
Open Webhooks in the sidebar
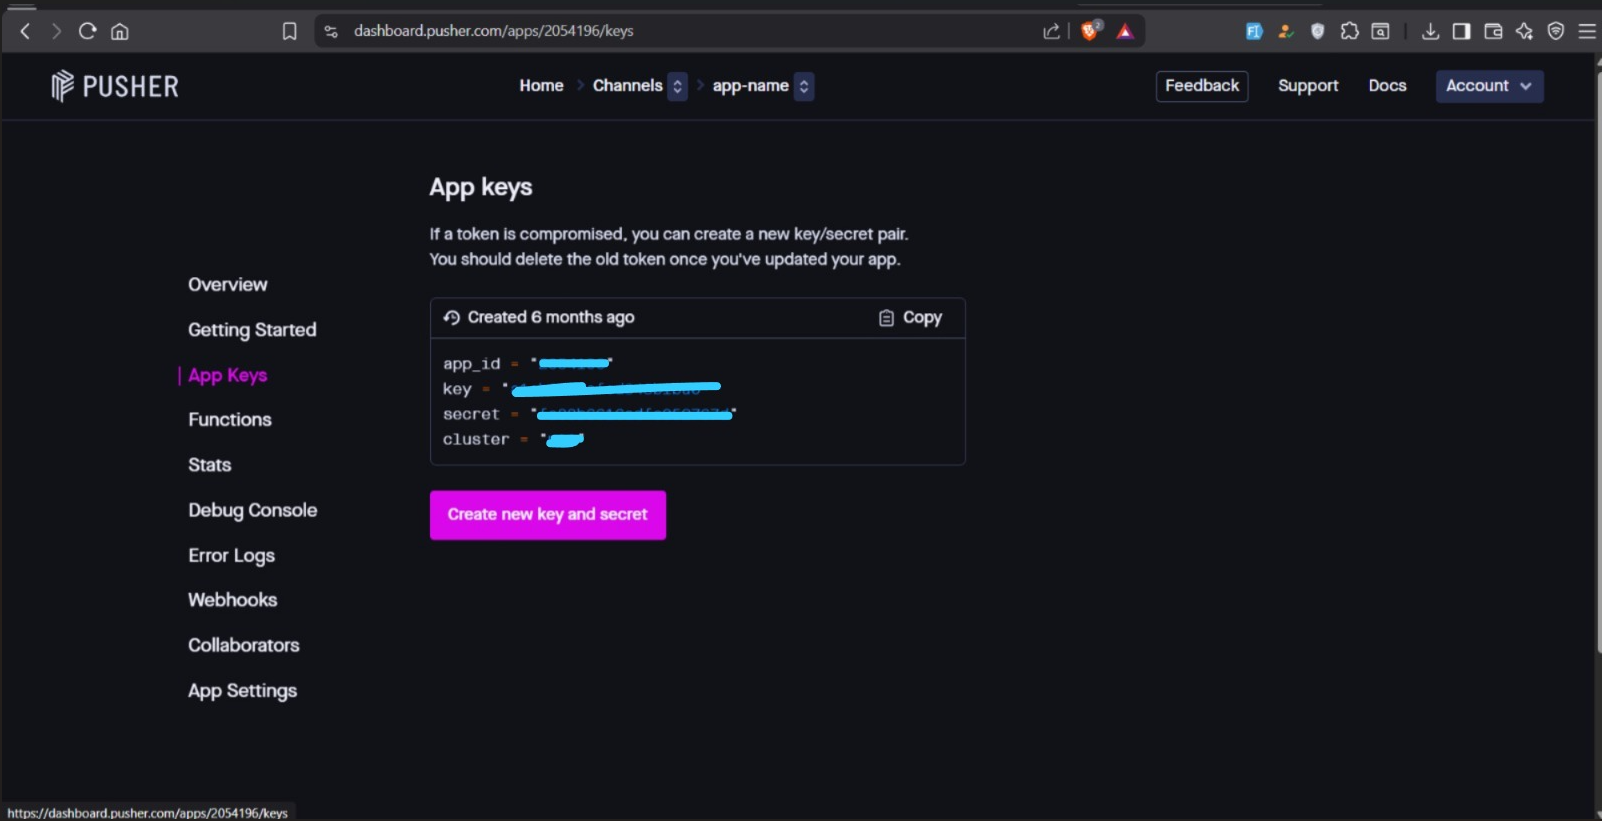[x=233, y=600]
